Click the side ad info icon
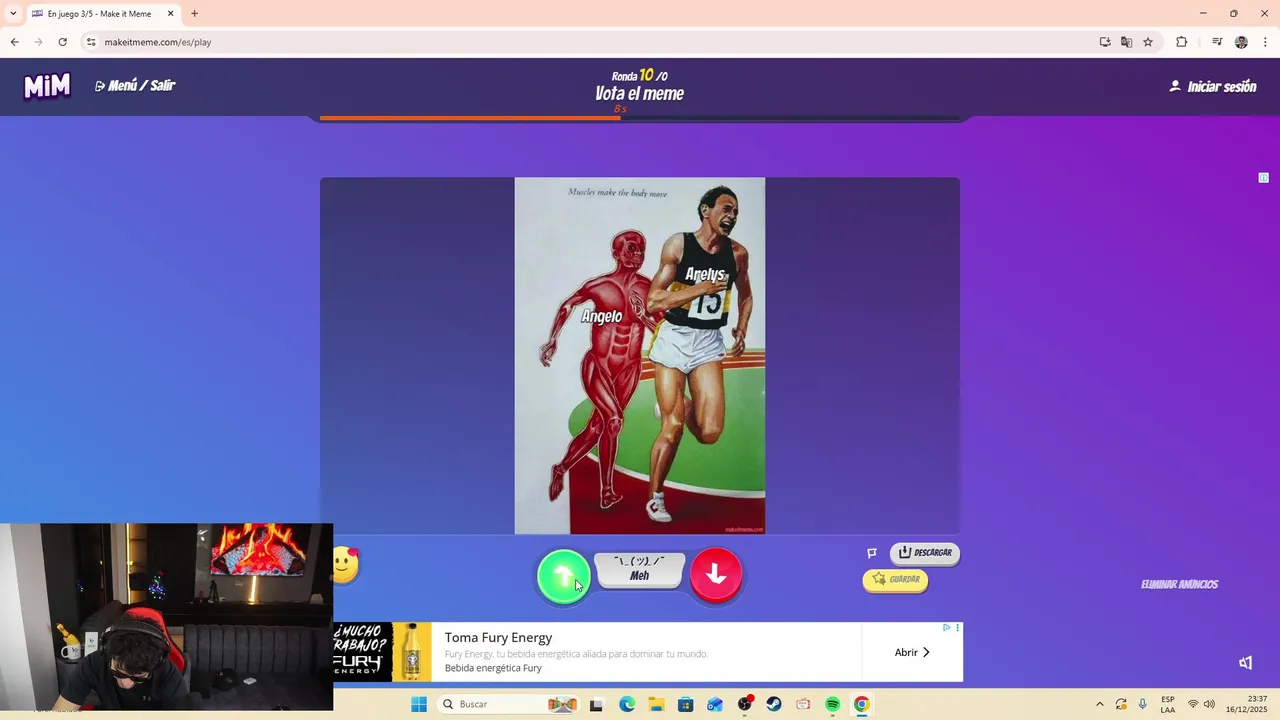Viewport: 1280px width, 720px height. point(1264,178)
